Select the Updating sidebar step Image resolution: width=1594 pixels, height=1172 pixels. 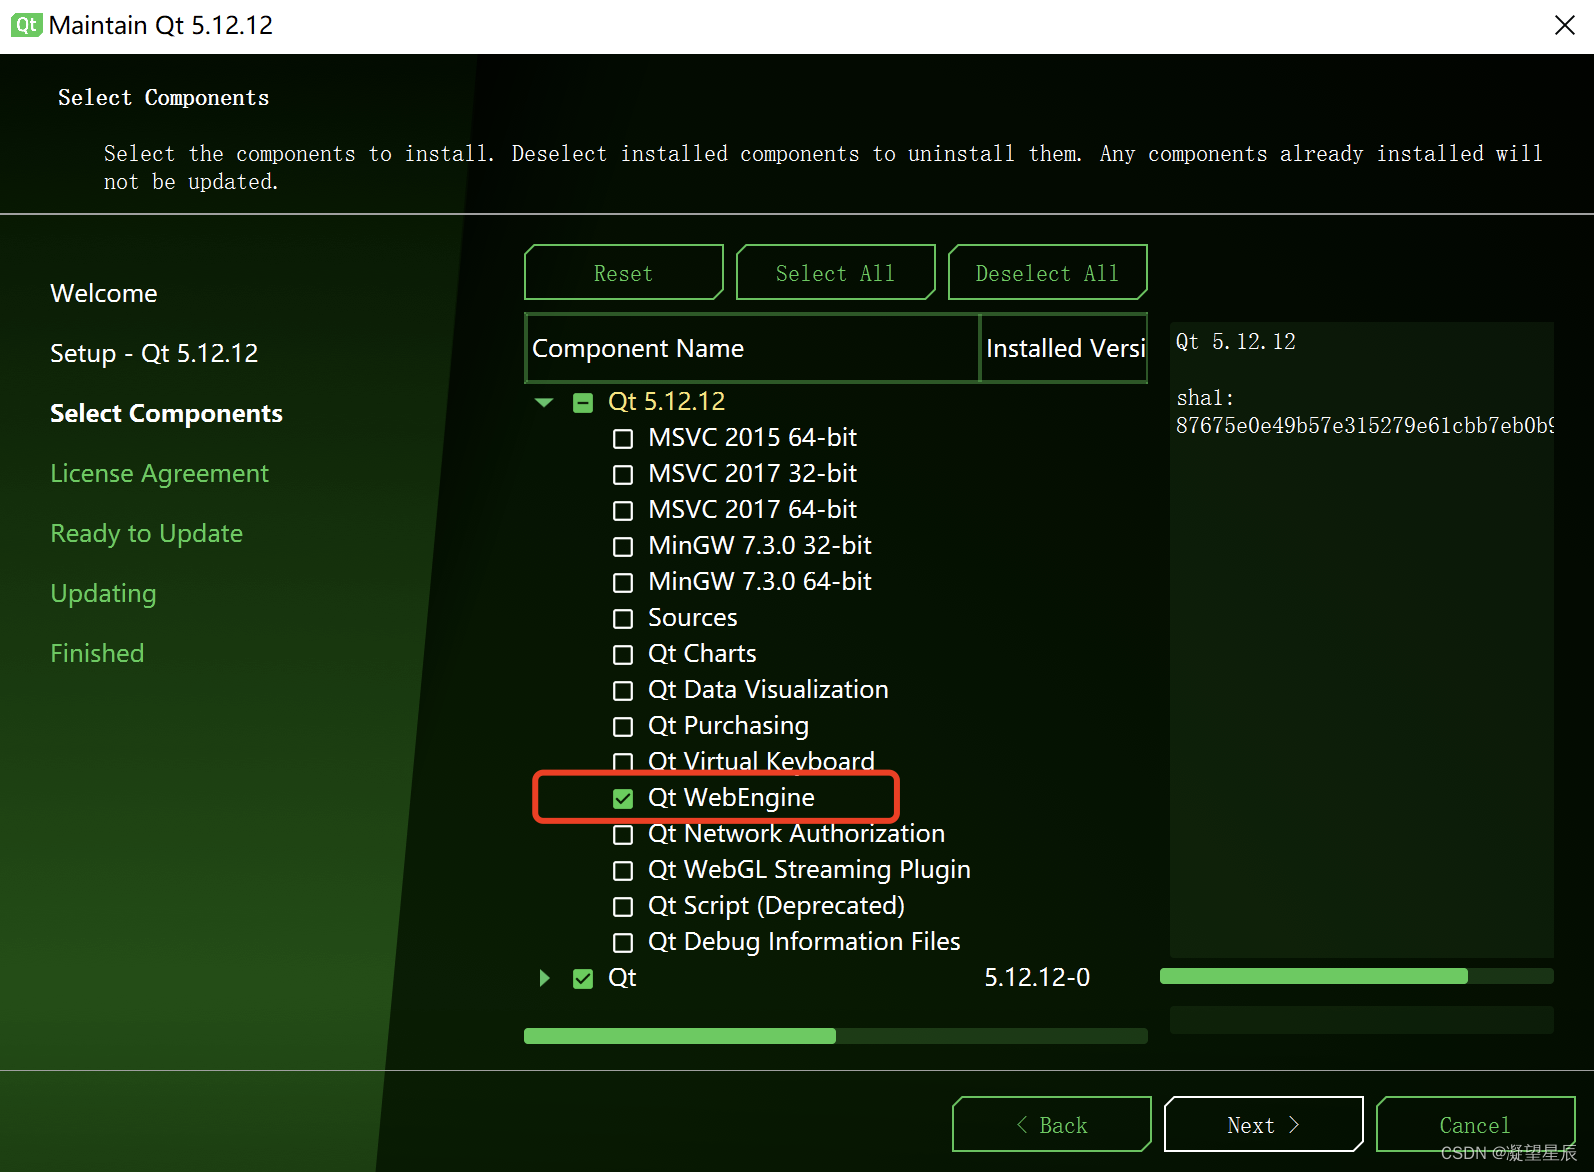coord(103,593)
